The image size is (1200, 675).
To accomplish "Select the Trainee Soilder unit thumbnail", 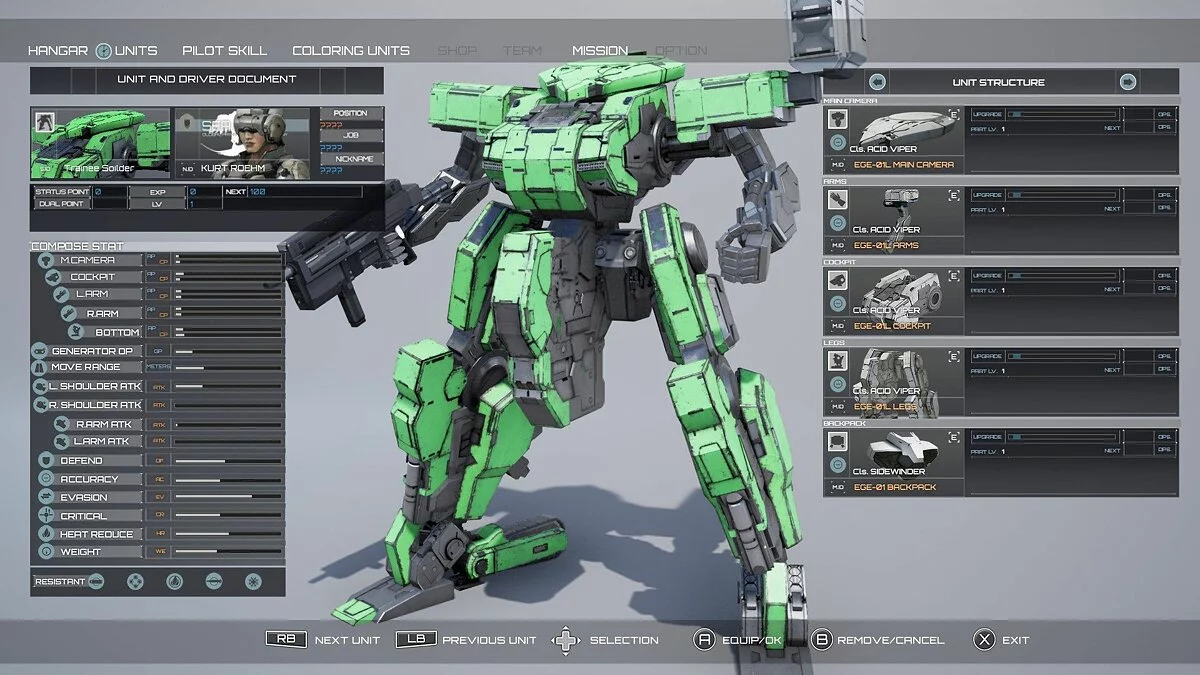I will coord(100,142).
